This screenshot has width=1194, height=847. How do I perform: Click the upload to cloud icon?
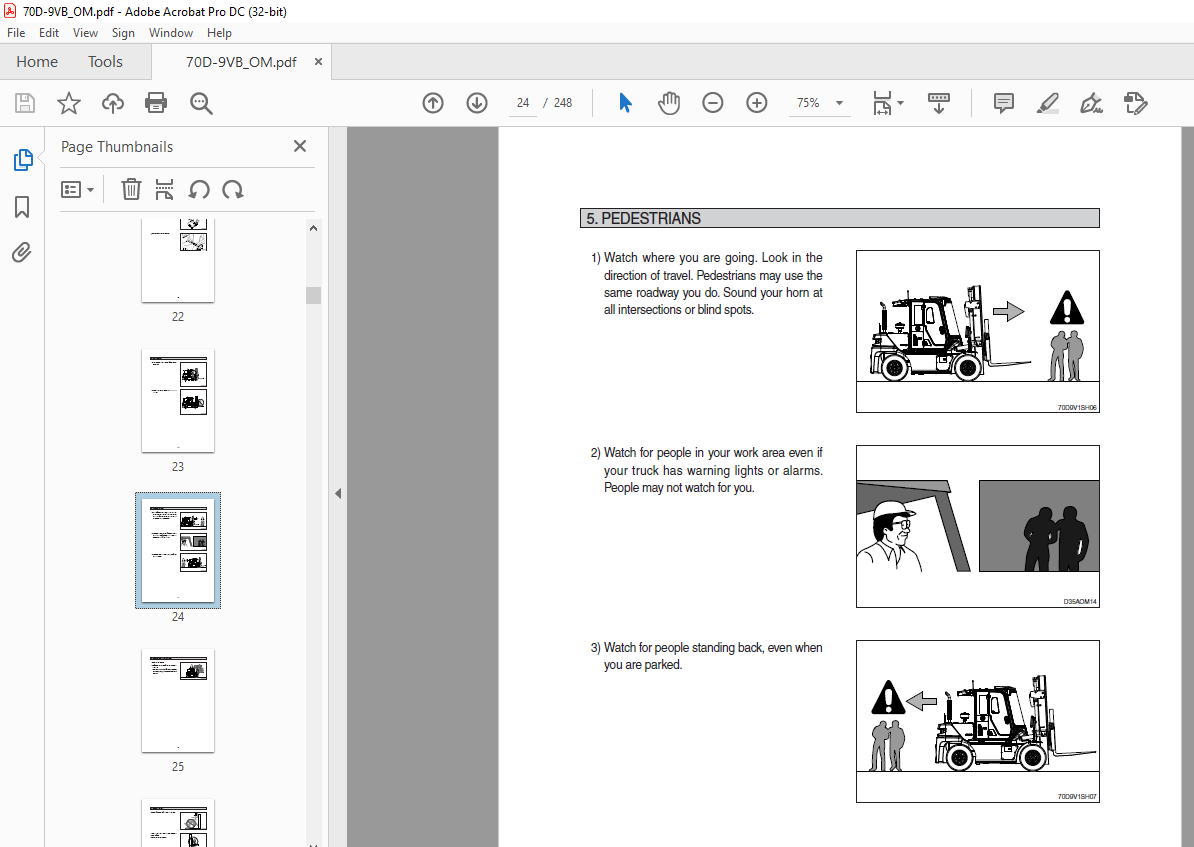coord(113,103)
